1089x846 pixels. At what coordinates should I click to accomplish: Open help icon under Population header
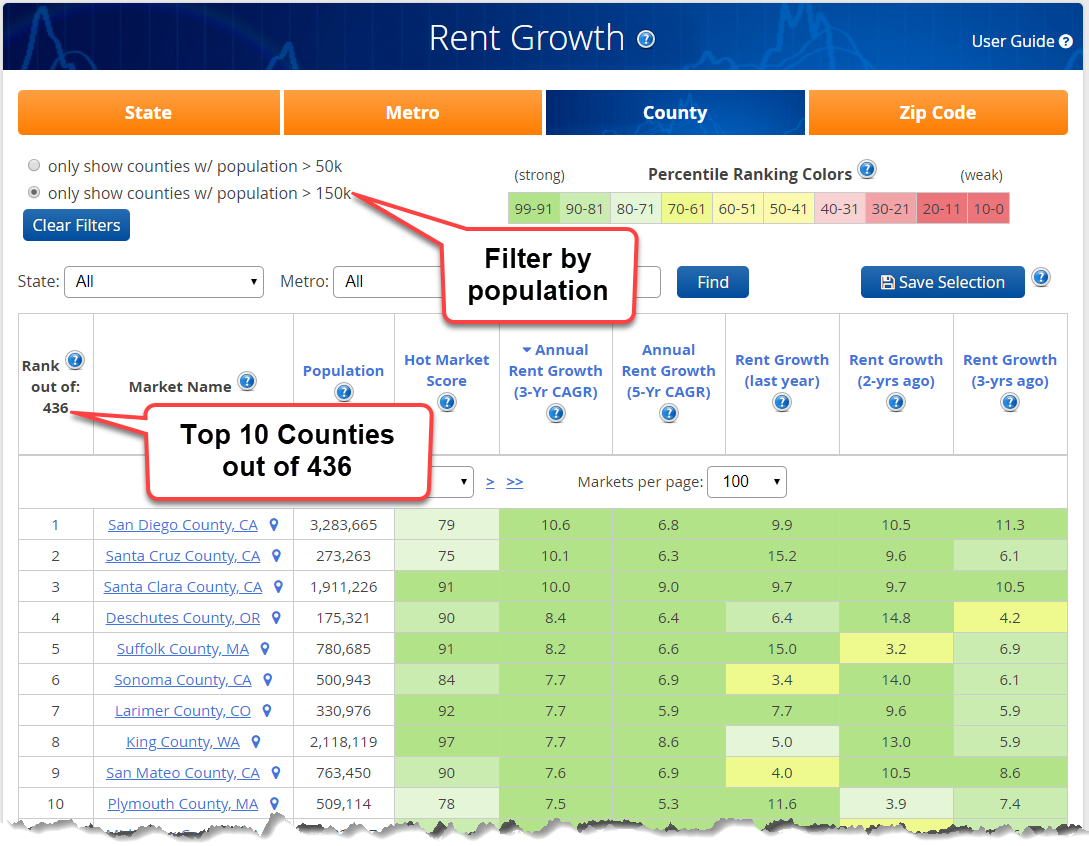(344, 392)
